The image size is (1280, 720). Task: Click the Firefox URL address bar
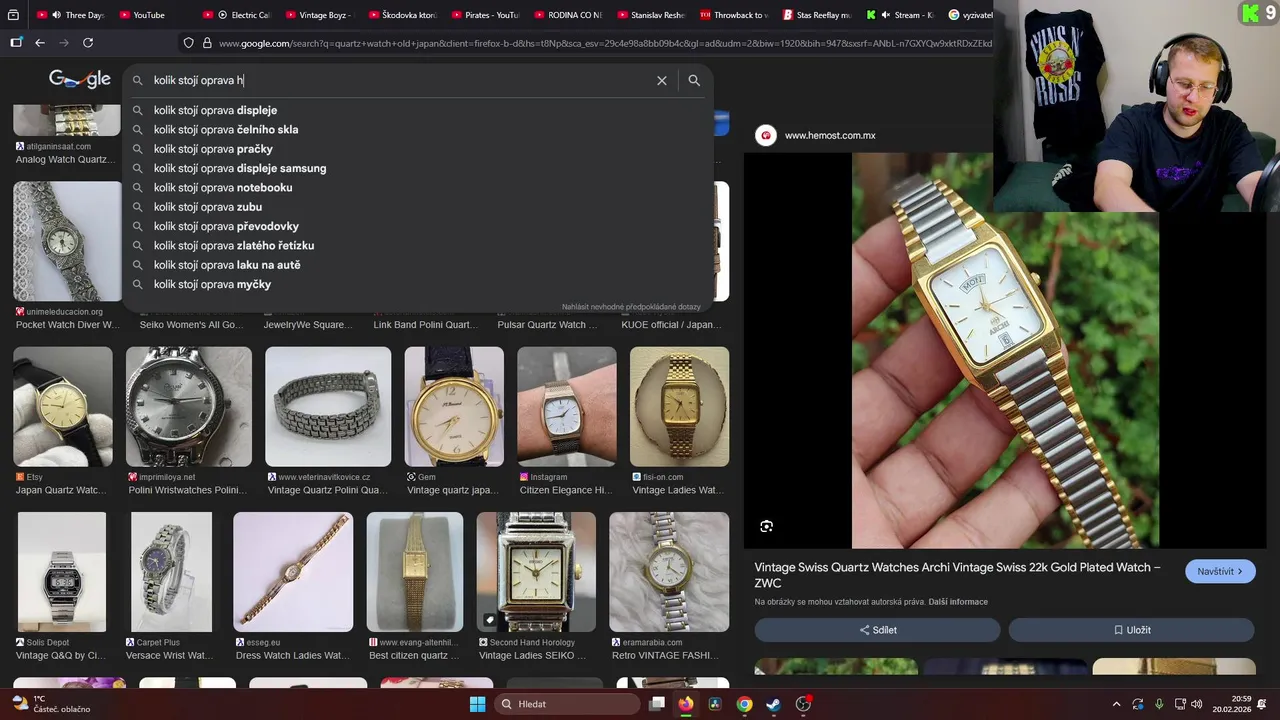pos(605,43)
